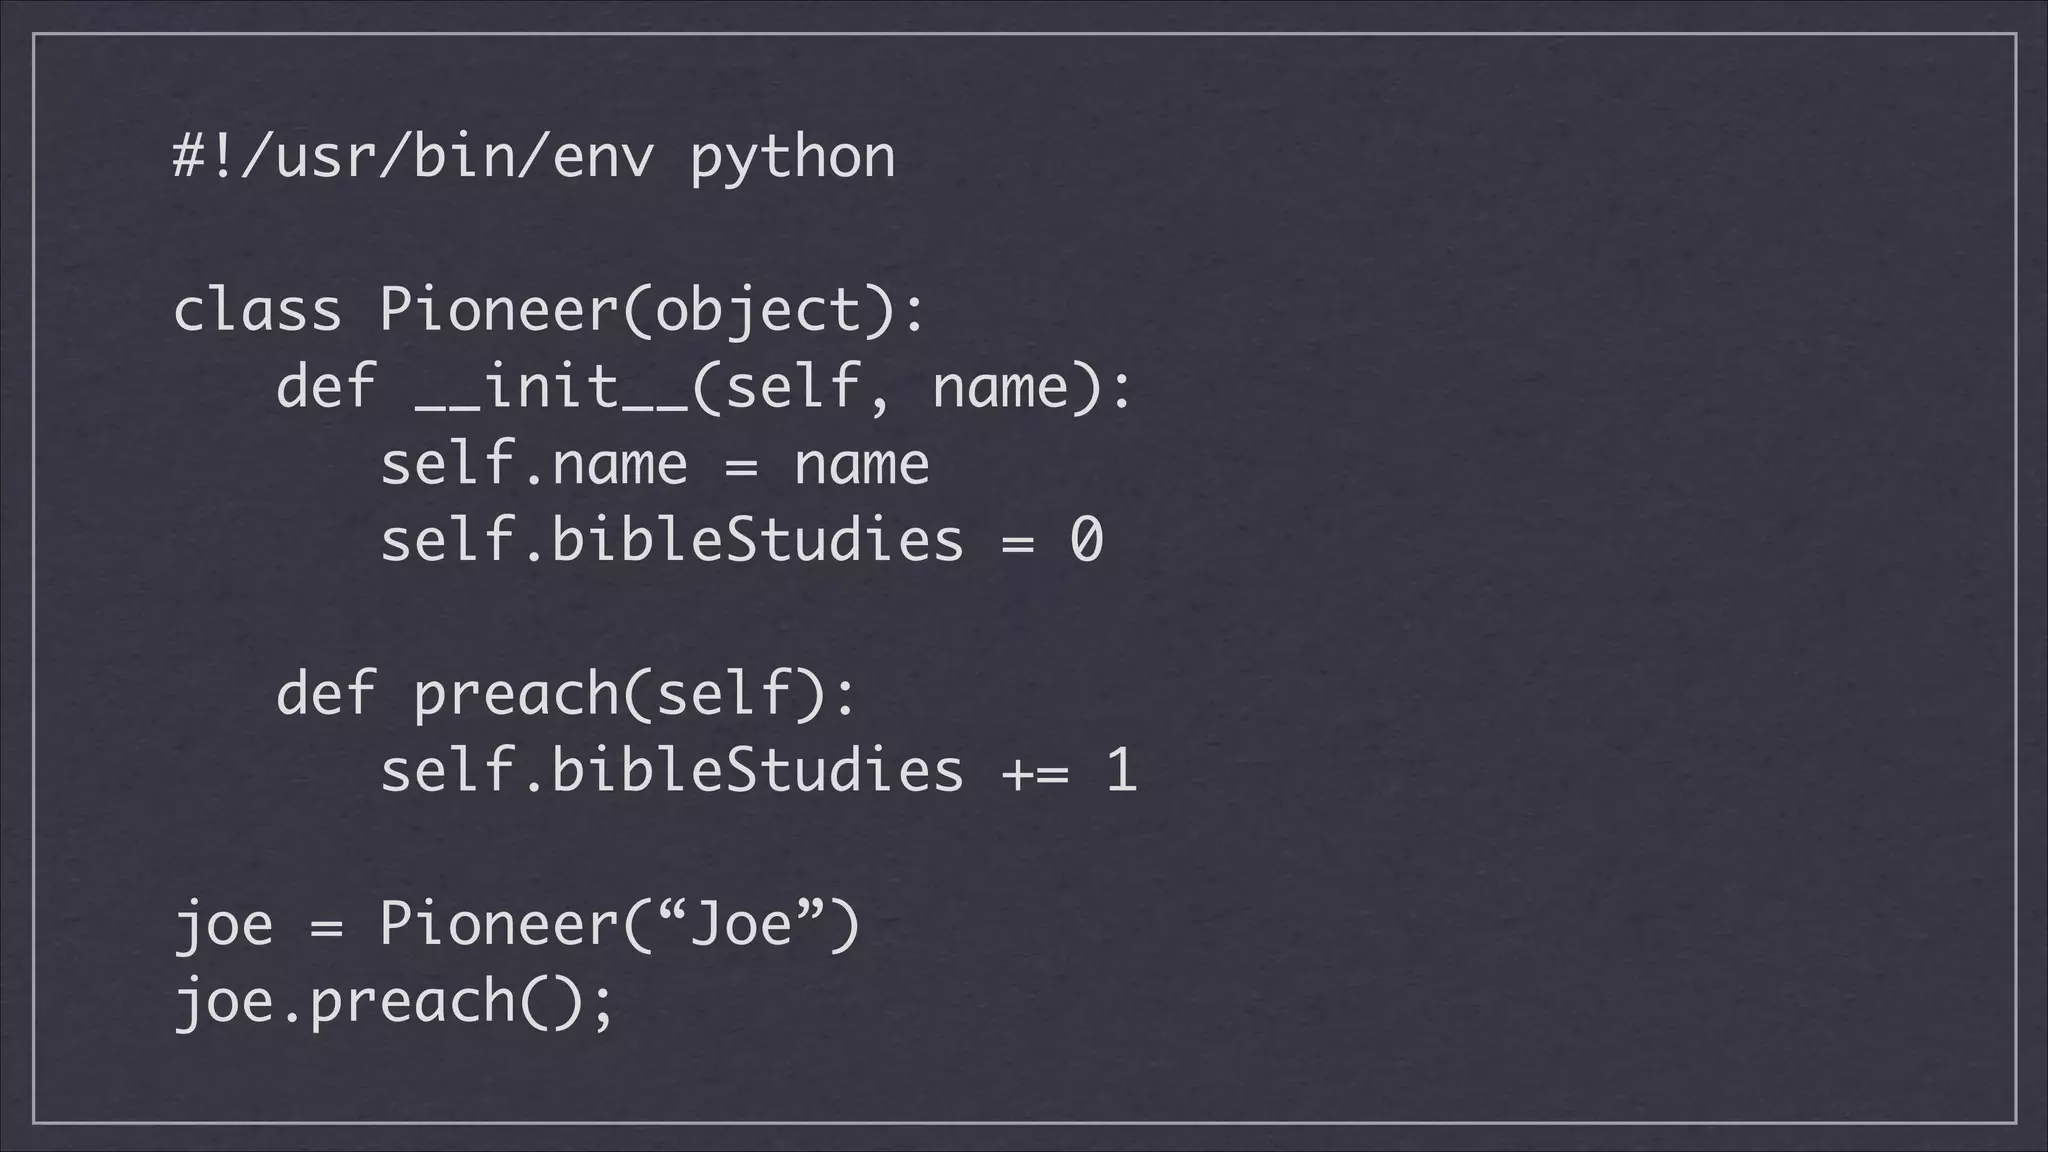This screenshot has height=1152, width=2048.
Task: Click the zero value after bibleStudies
Action: [1086, 540]
